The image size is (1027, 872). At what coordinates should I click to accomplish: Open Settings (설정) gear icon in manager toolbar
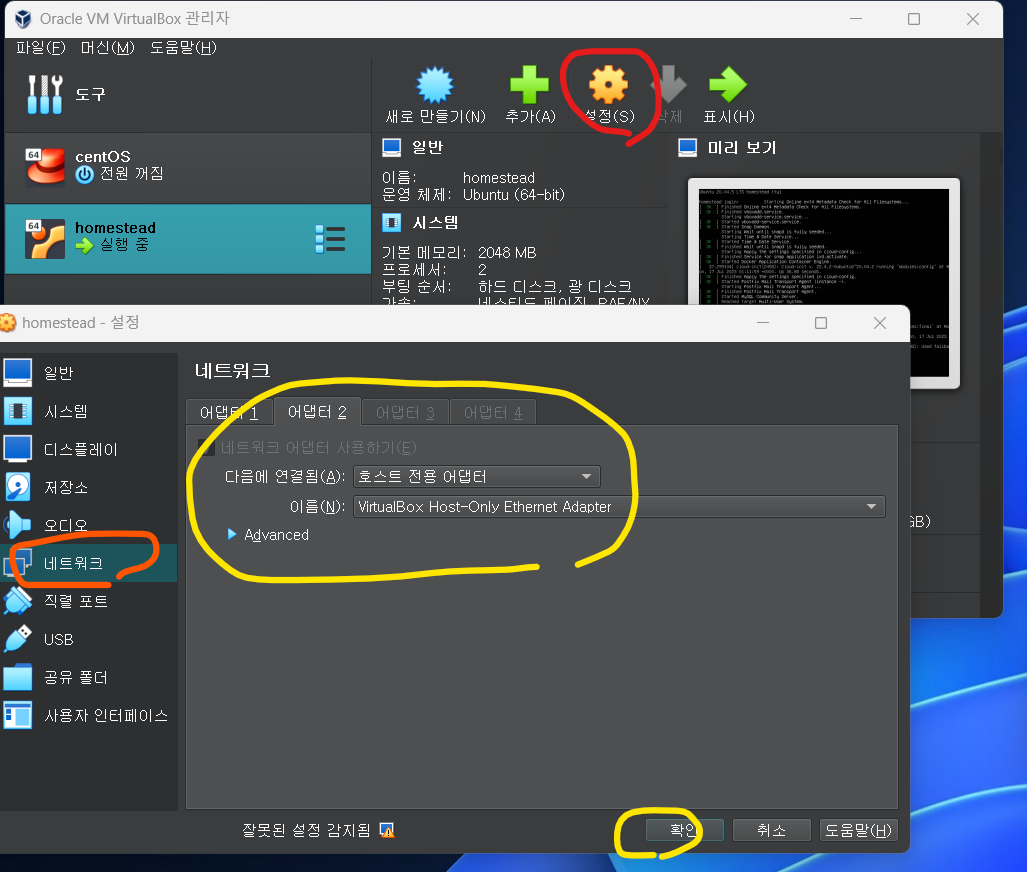608,85
